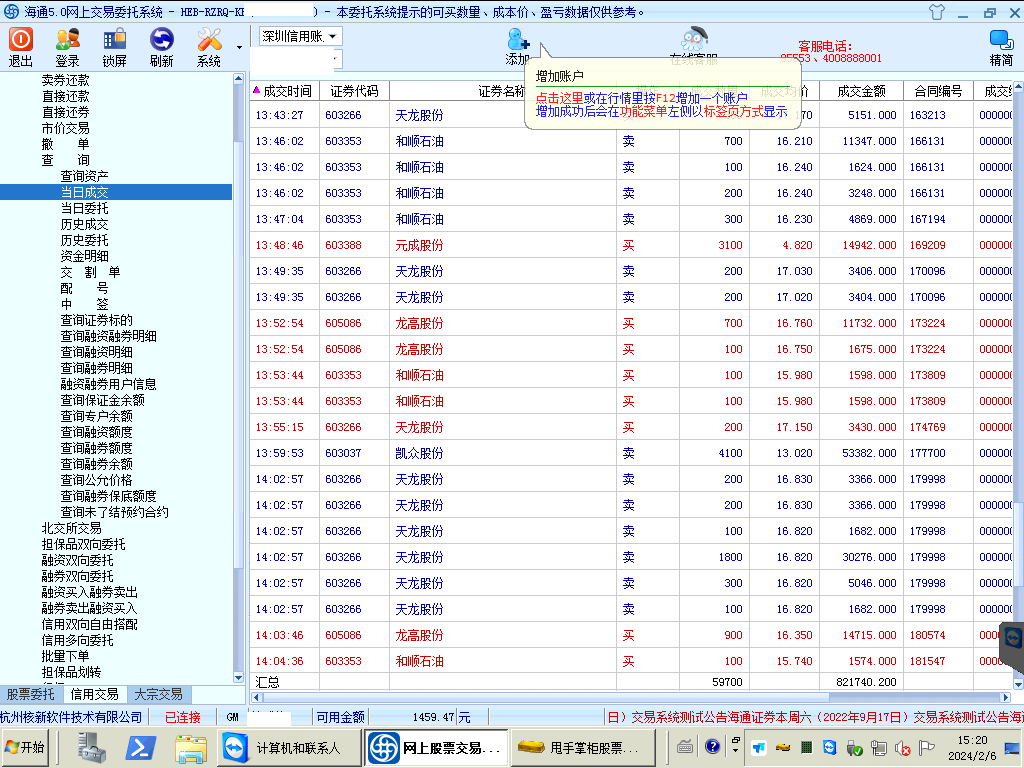Open Windows PowerShell from the taskbar
Image resolution: width=1024 pixels, height=768 pixels.
click(139, 747)
